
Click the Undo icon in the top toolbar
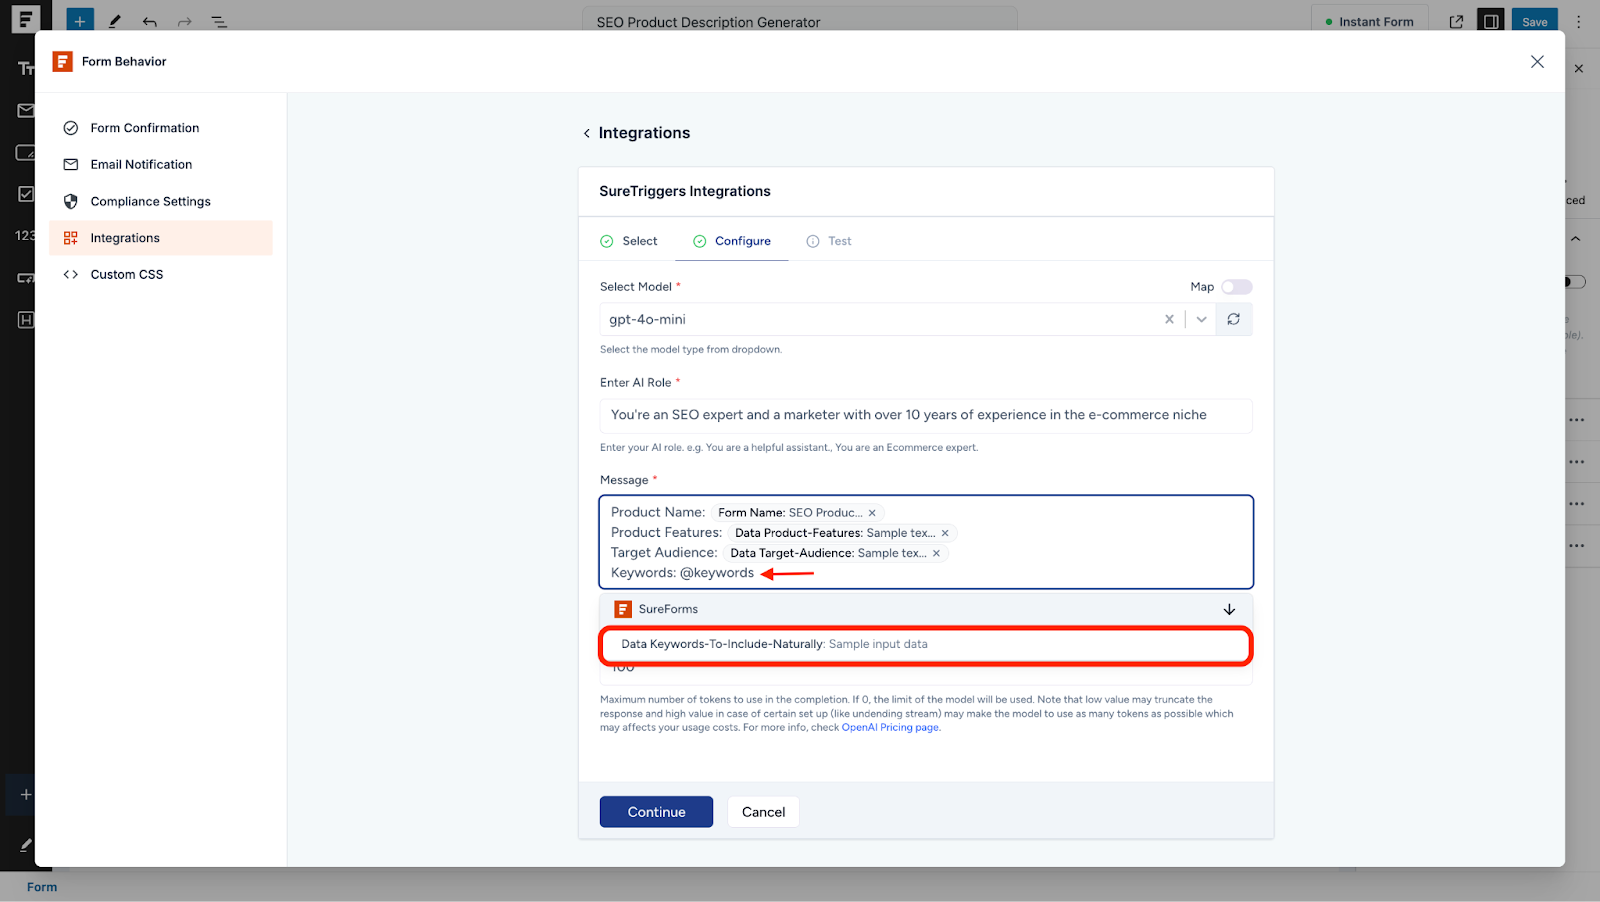click(149, 20)
